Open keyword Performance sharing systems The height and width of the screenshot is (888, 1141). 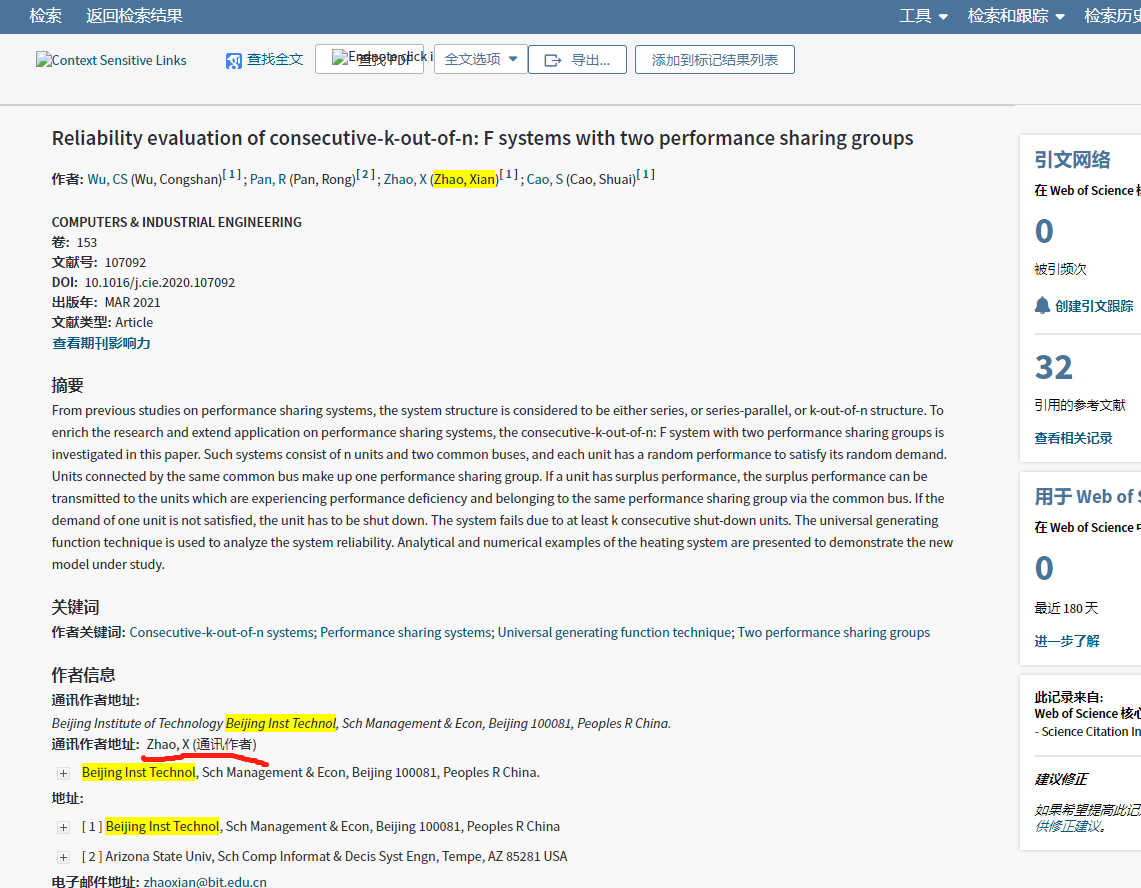[x=405, y=632]
